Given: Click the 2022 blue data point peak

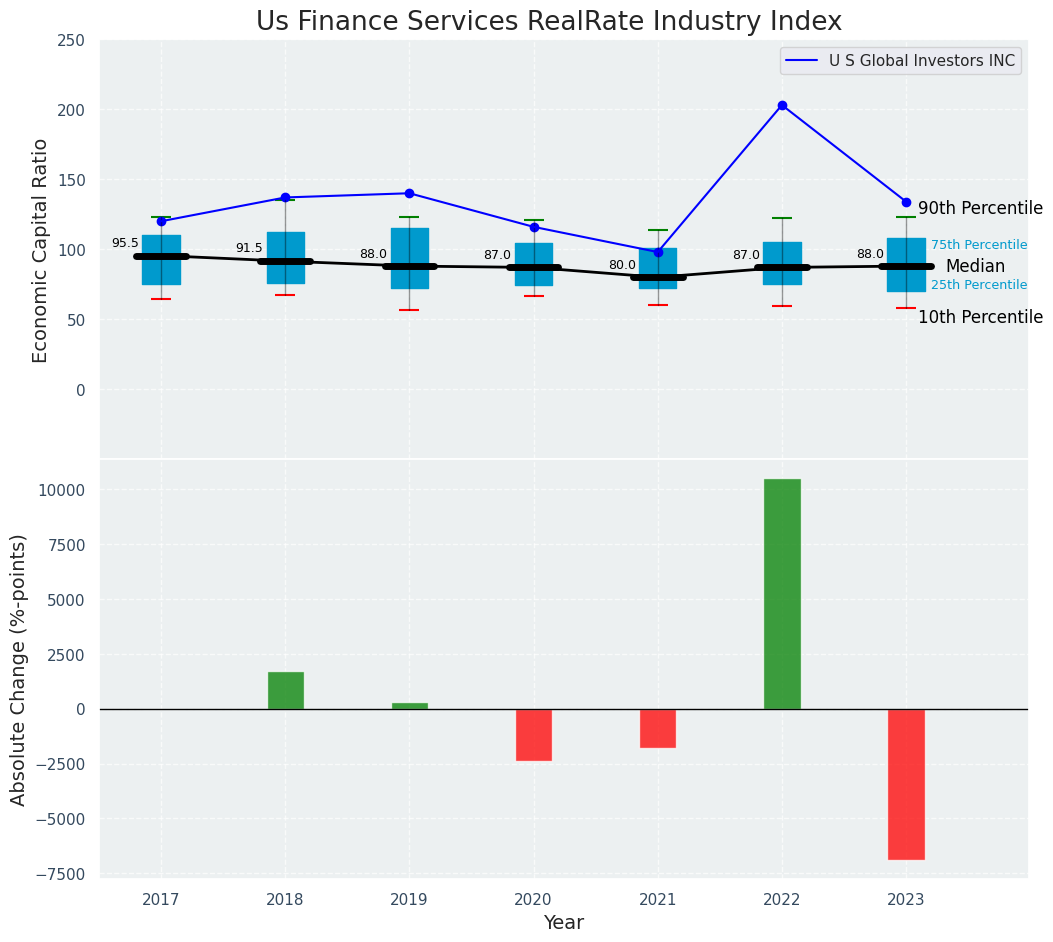Looking at the screenshot, I should 782,105.
